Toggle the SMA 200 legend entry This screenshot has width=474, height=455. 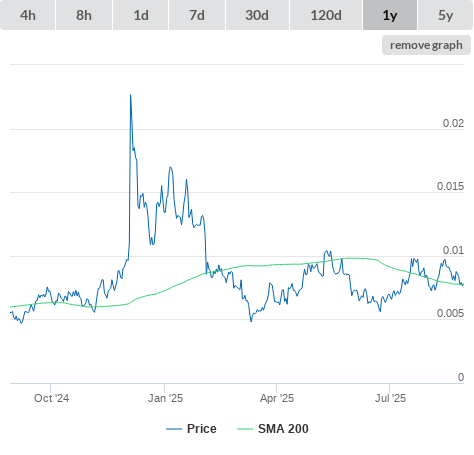283,429
